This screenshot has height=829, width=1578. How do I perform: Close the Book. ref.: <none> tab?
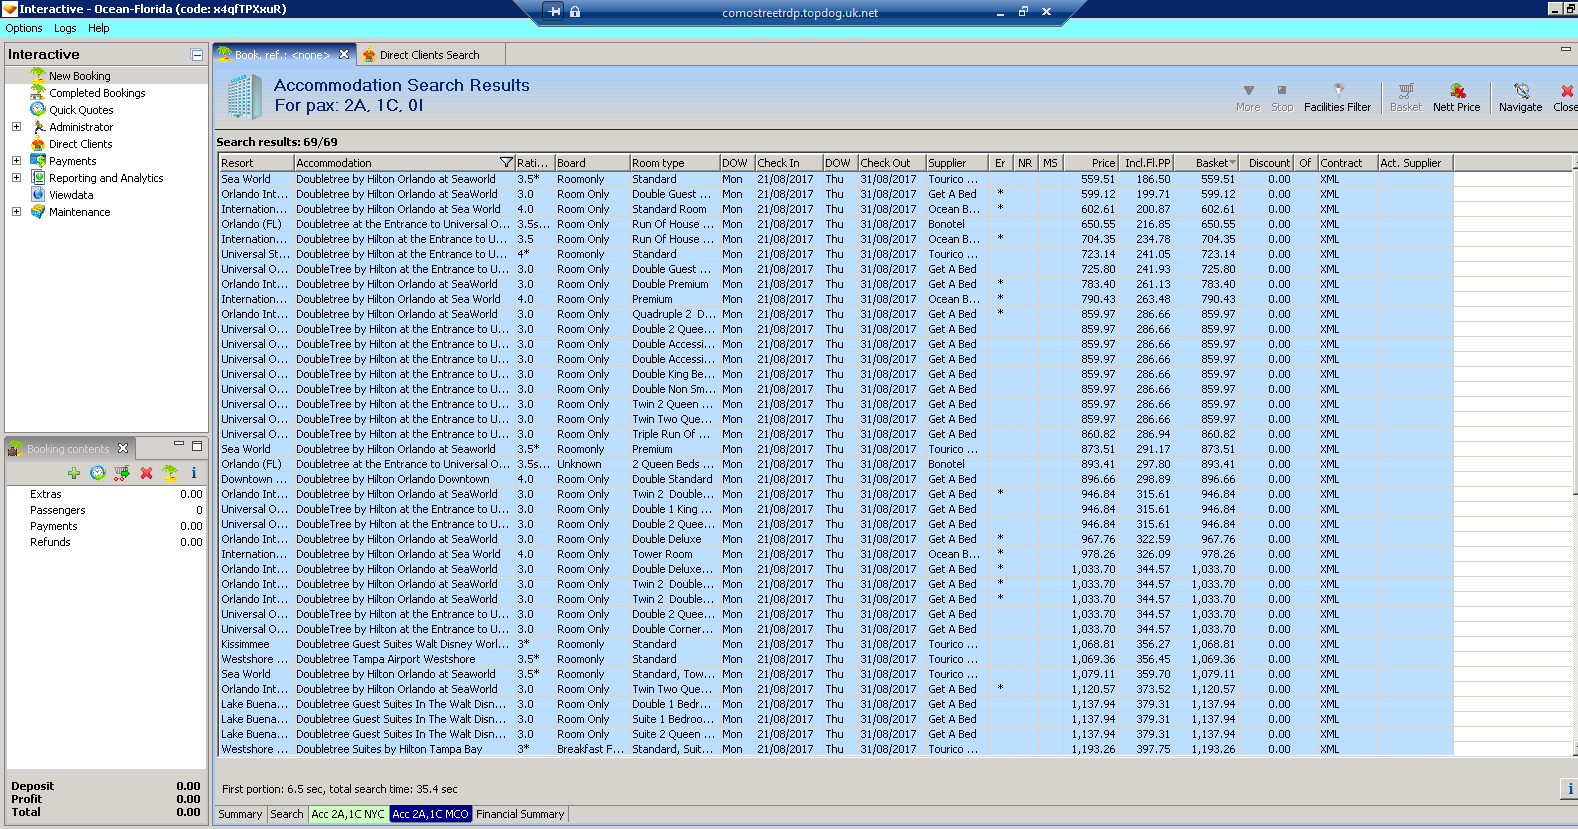344,54
